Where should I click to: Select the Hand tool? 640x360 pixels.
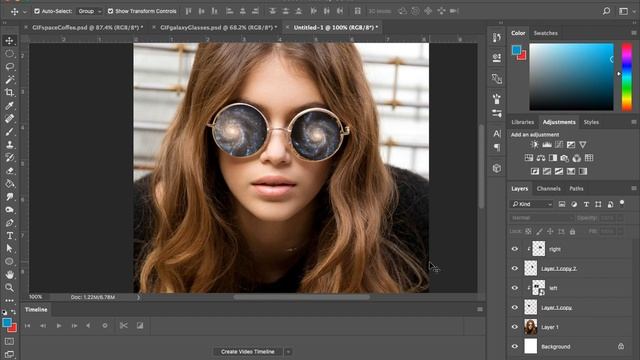coord(9,275)
